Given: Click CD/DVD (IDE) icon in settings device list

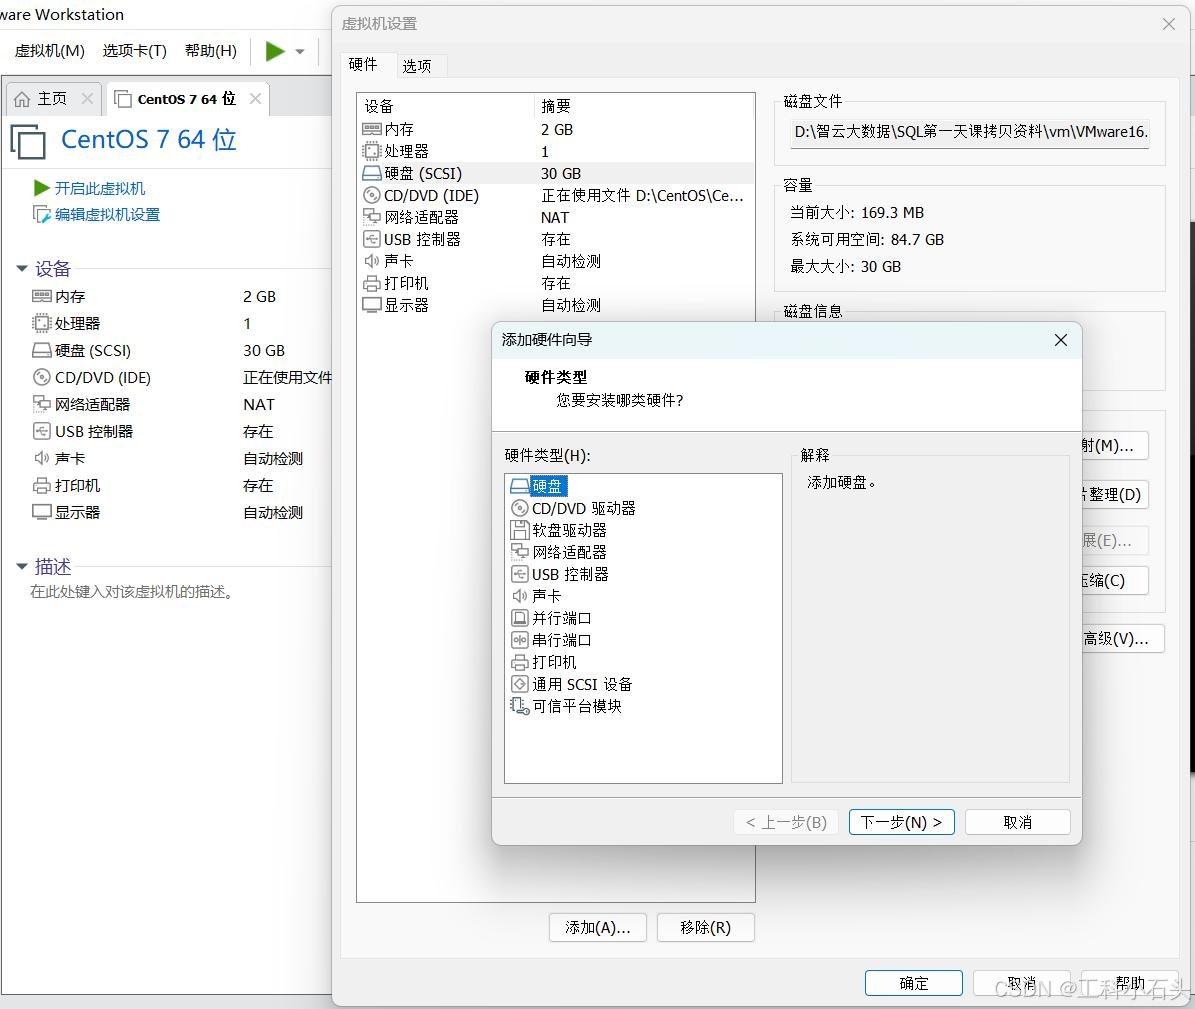Looking at the screenshot, I should (372, 195).
